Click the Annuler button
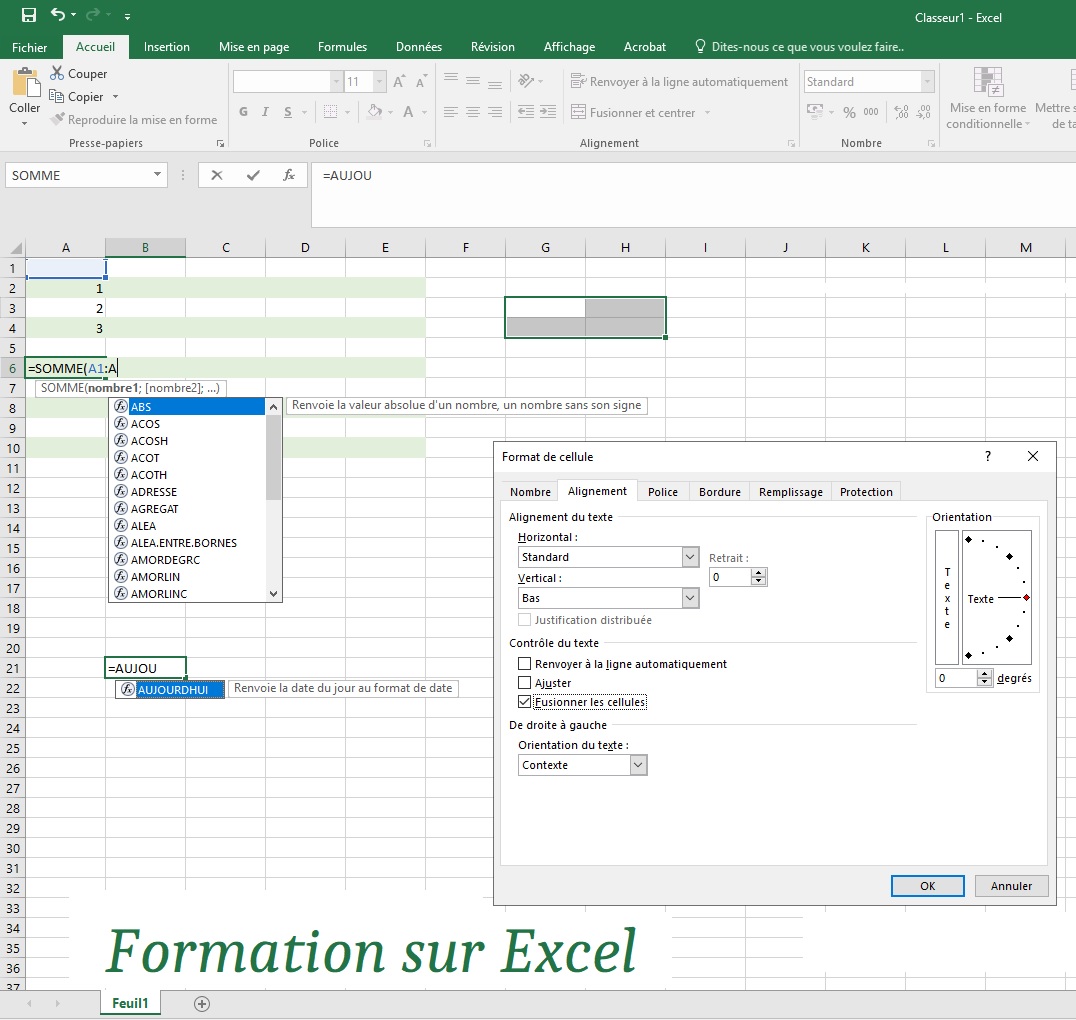The height and width of the screenshot is (1020, 1076). coord(1011,886)
